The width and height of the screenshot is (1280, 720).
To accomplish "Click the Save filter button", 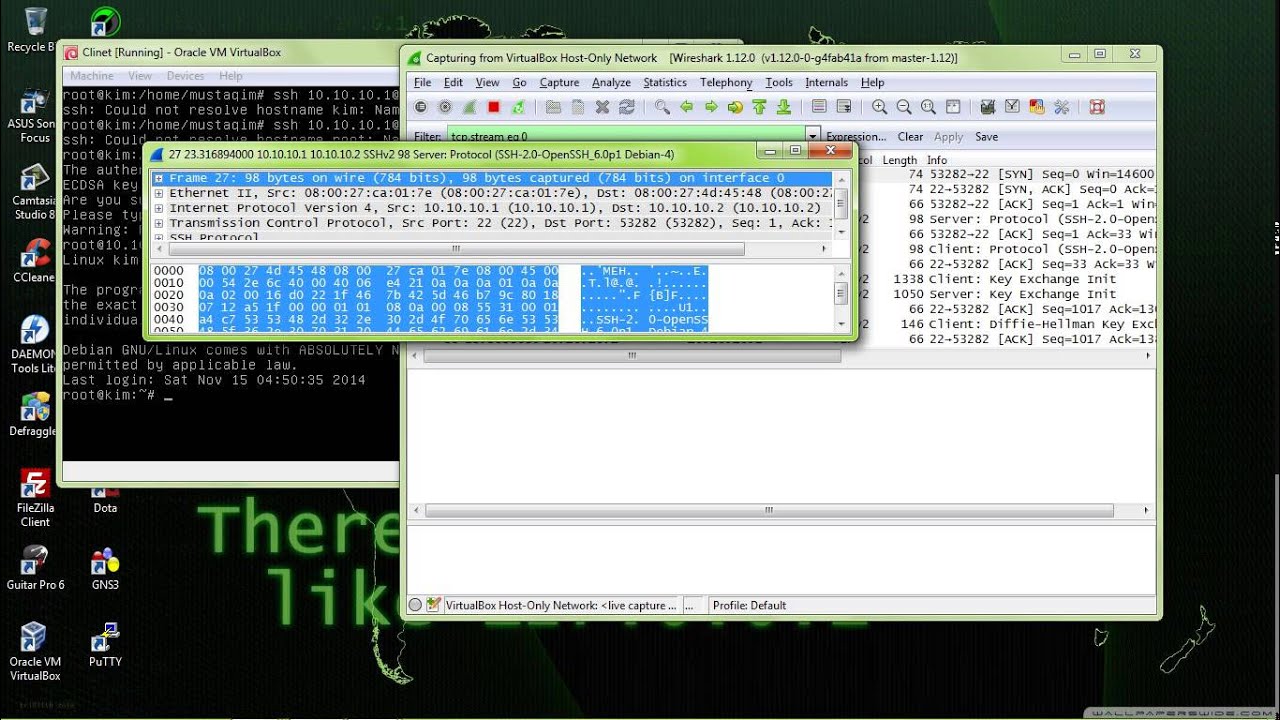I will [986, 137].
